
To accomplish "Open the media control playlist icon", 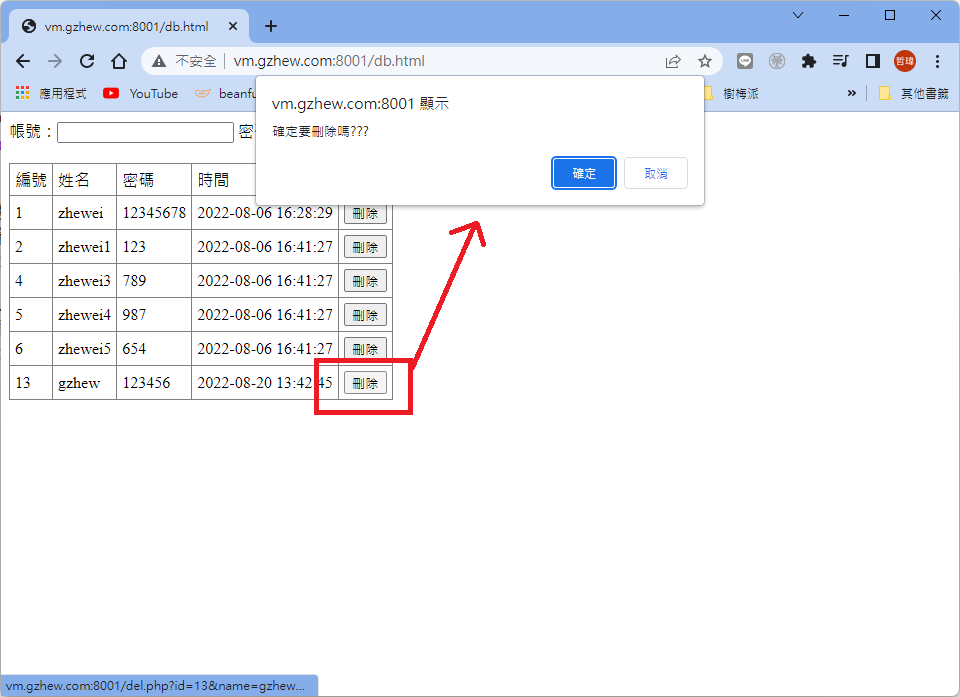I will pyautogui.click(x=841, y=61).
